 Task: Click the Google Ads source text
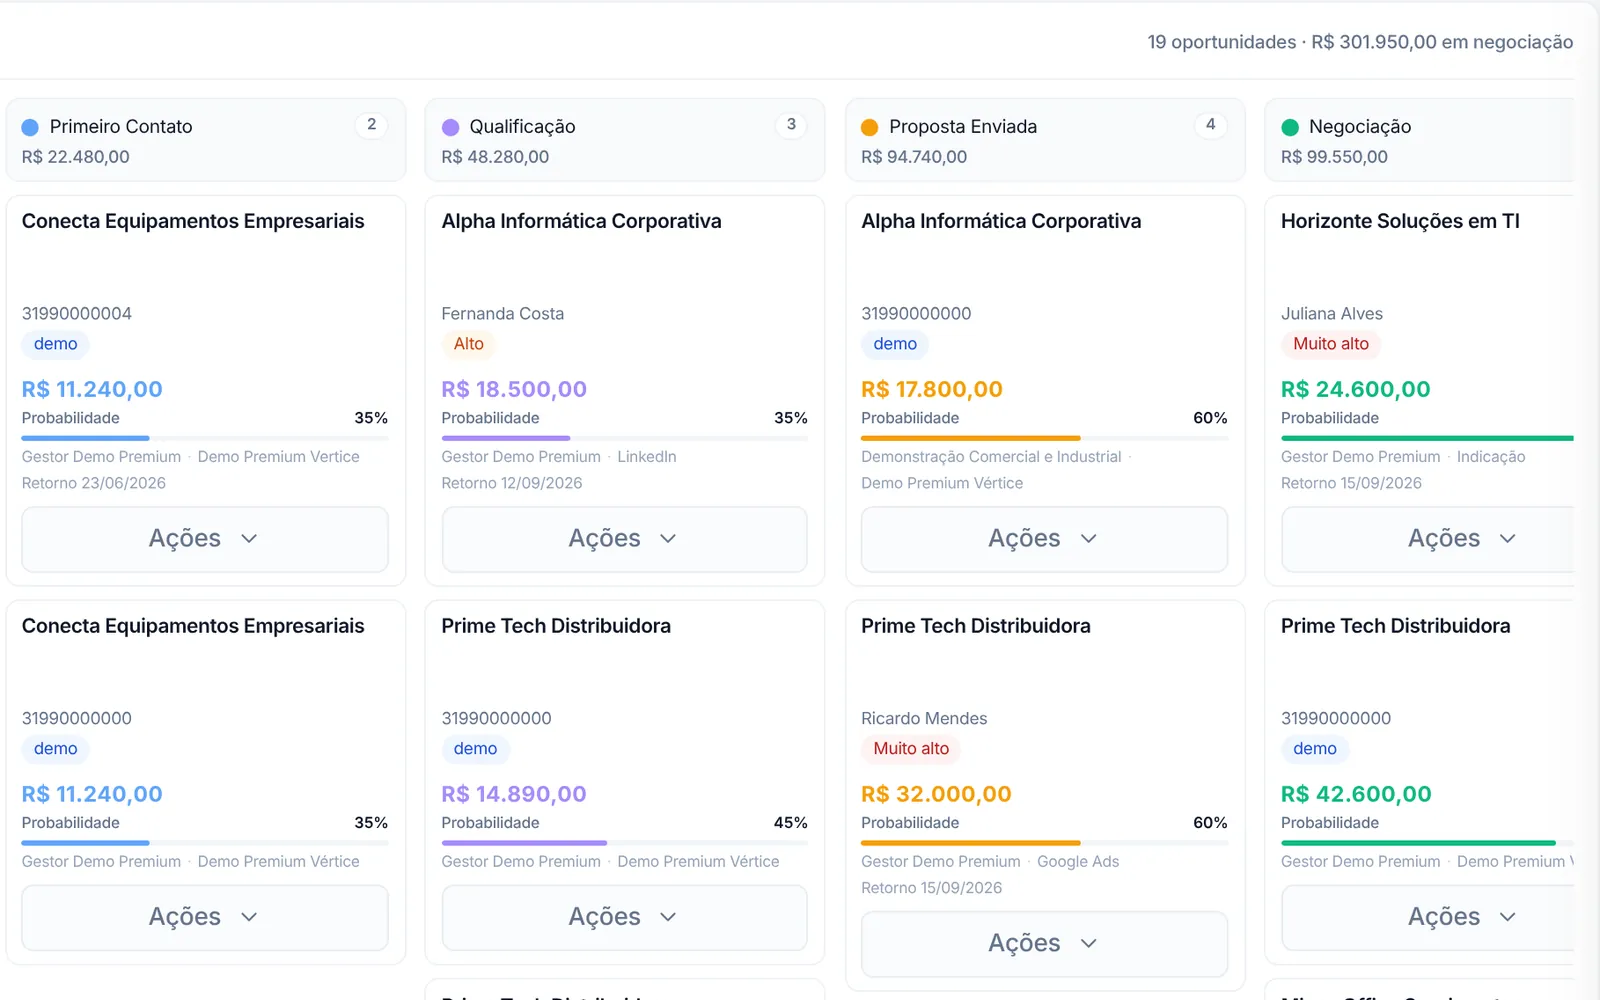(x=1078, y=862)
